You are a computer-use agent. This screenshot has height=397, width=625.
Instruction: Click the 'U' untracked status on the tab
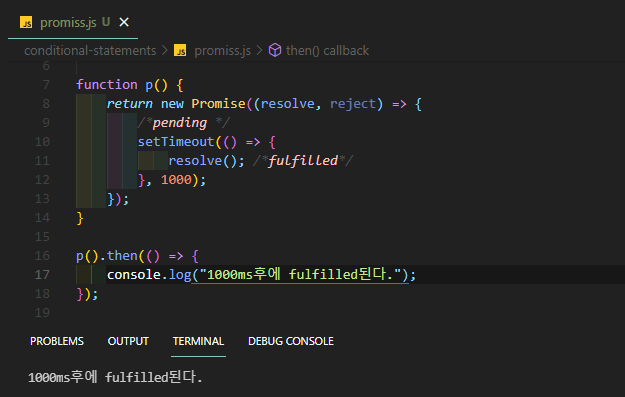pyautogui.click(x=106, y=22)
